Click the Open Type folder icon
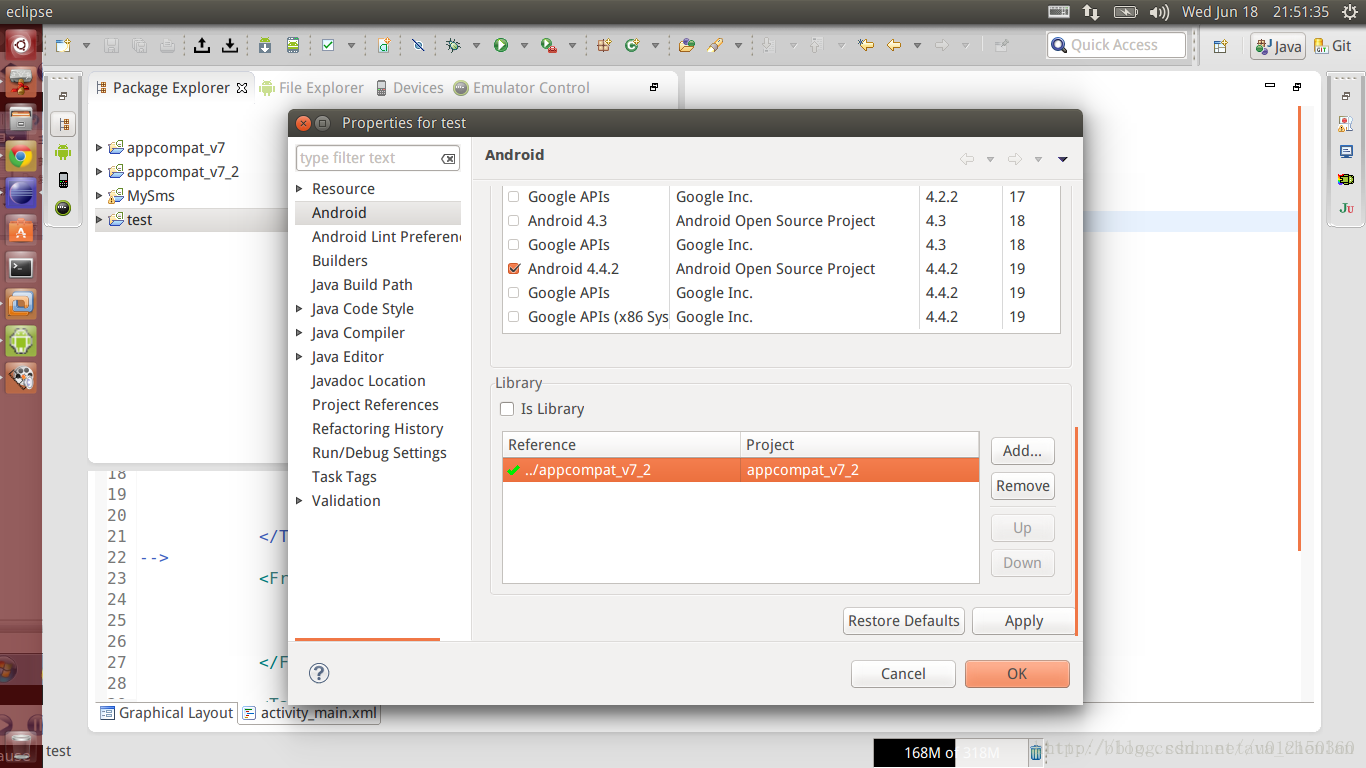Screen dimensions: 1366x768 click(686, 45)
